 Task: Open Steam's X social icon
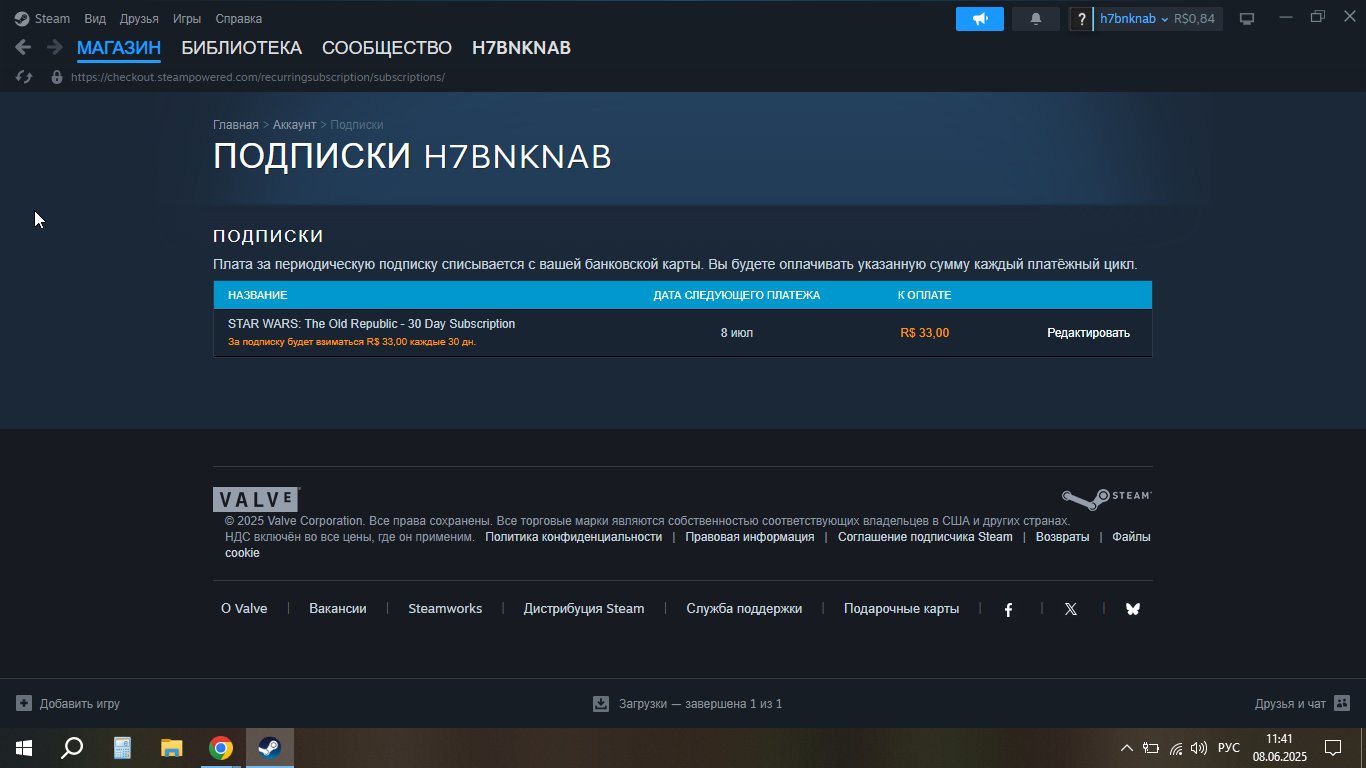[1071, 609]
